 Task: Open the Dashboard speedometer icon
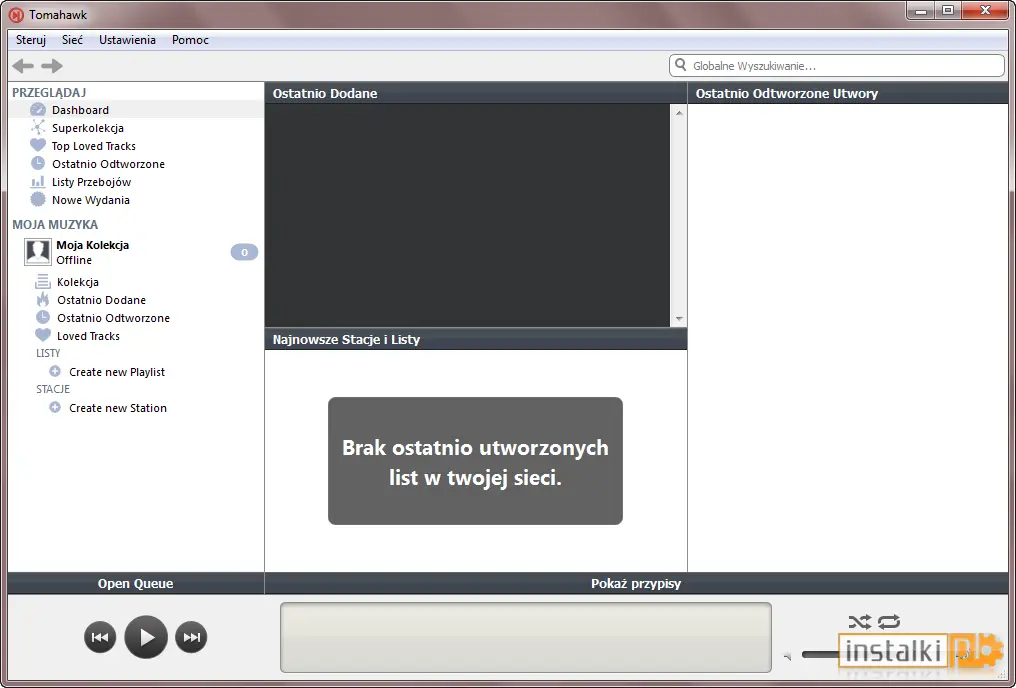(x=38, y=109)
